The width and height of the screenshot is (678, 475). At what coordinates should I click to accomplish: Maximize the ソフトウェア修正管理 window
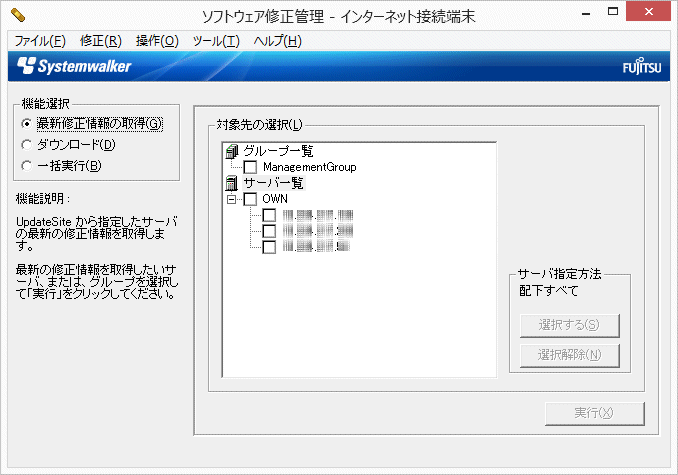pyautogui.click(x=613, y=12)
